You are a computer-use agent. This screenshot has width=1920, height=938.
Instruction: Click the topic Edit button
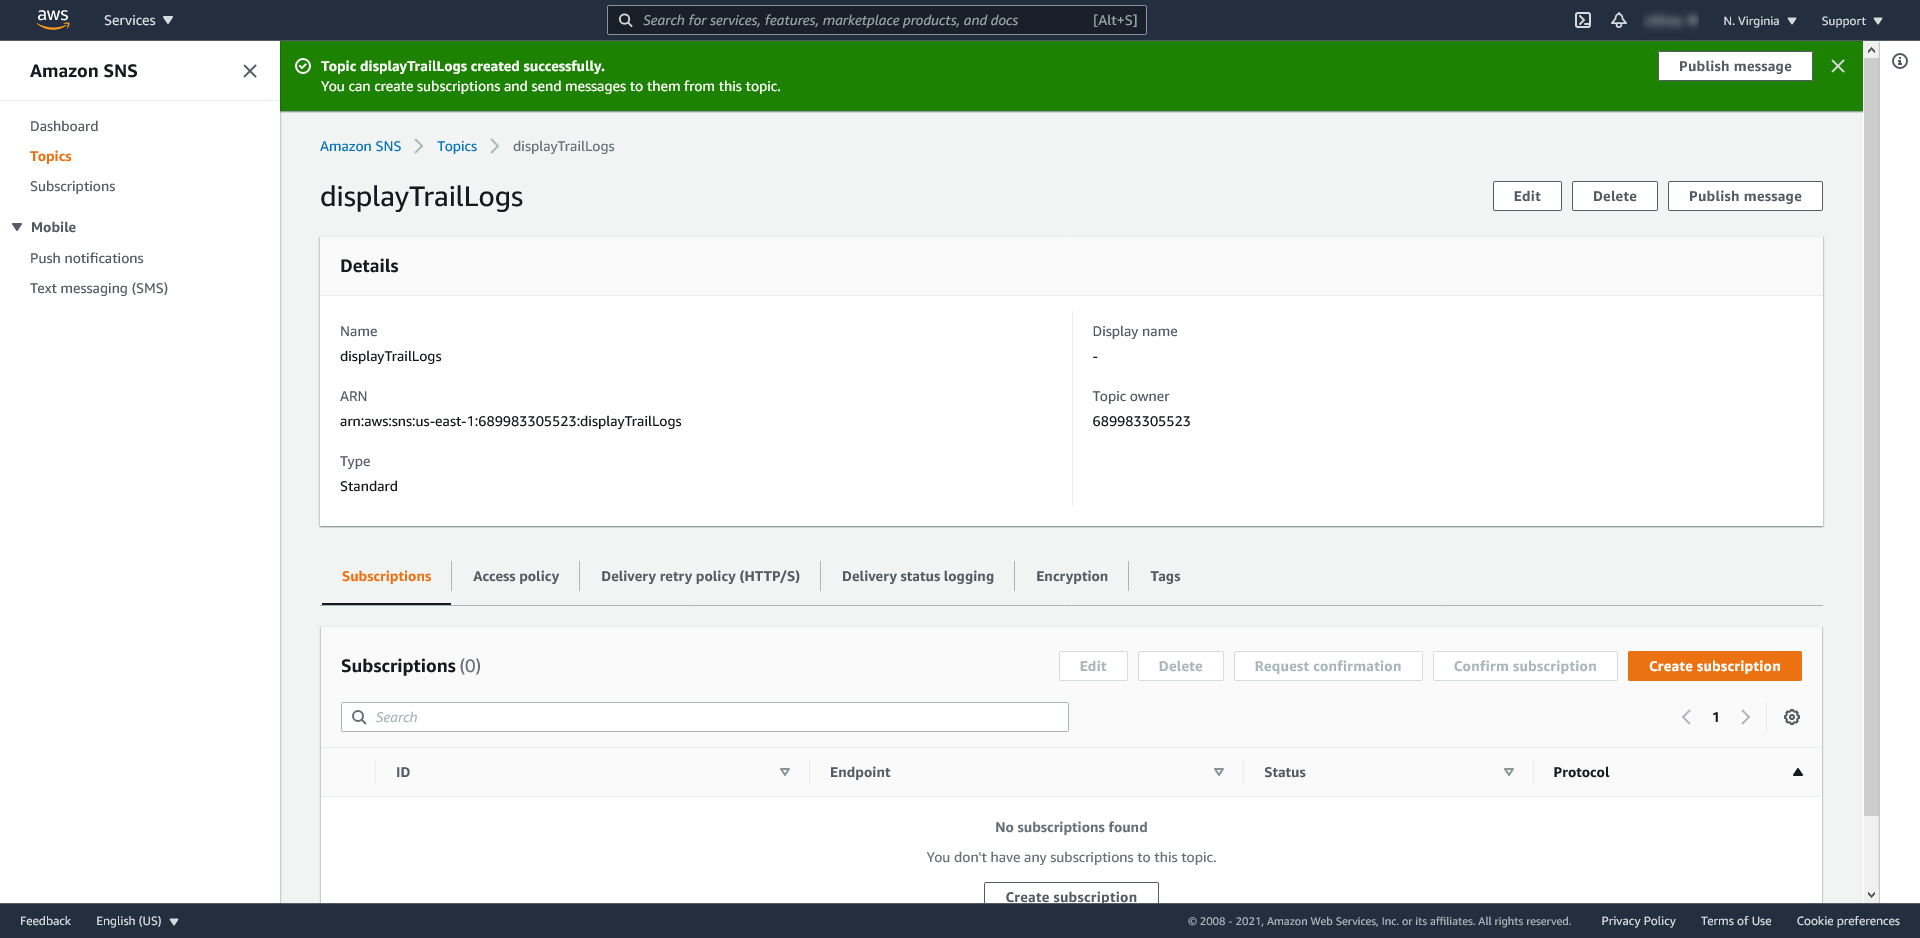point(1527,196)
